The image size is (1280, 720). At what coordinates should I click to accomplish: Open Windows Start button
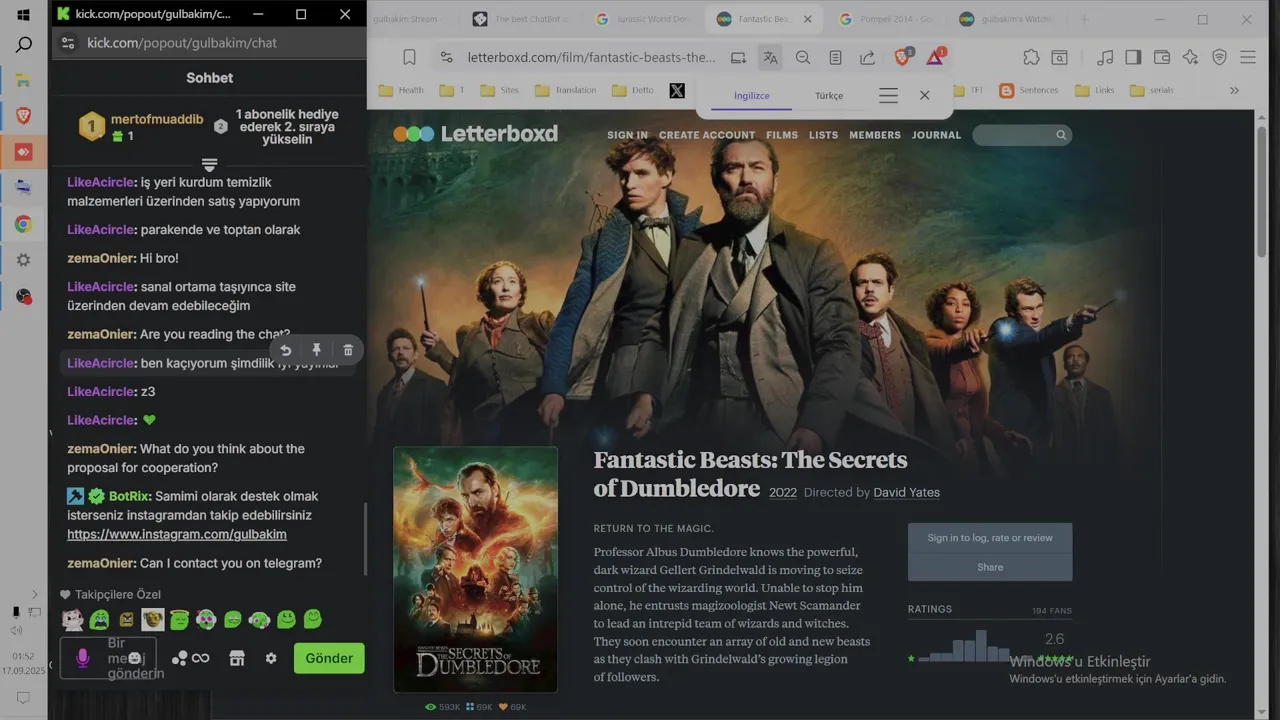[23, 15]
